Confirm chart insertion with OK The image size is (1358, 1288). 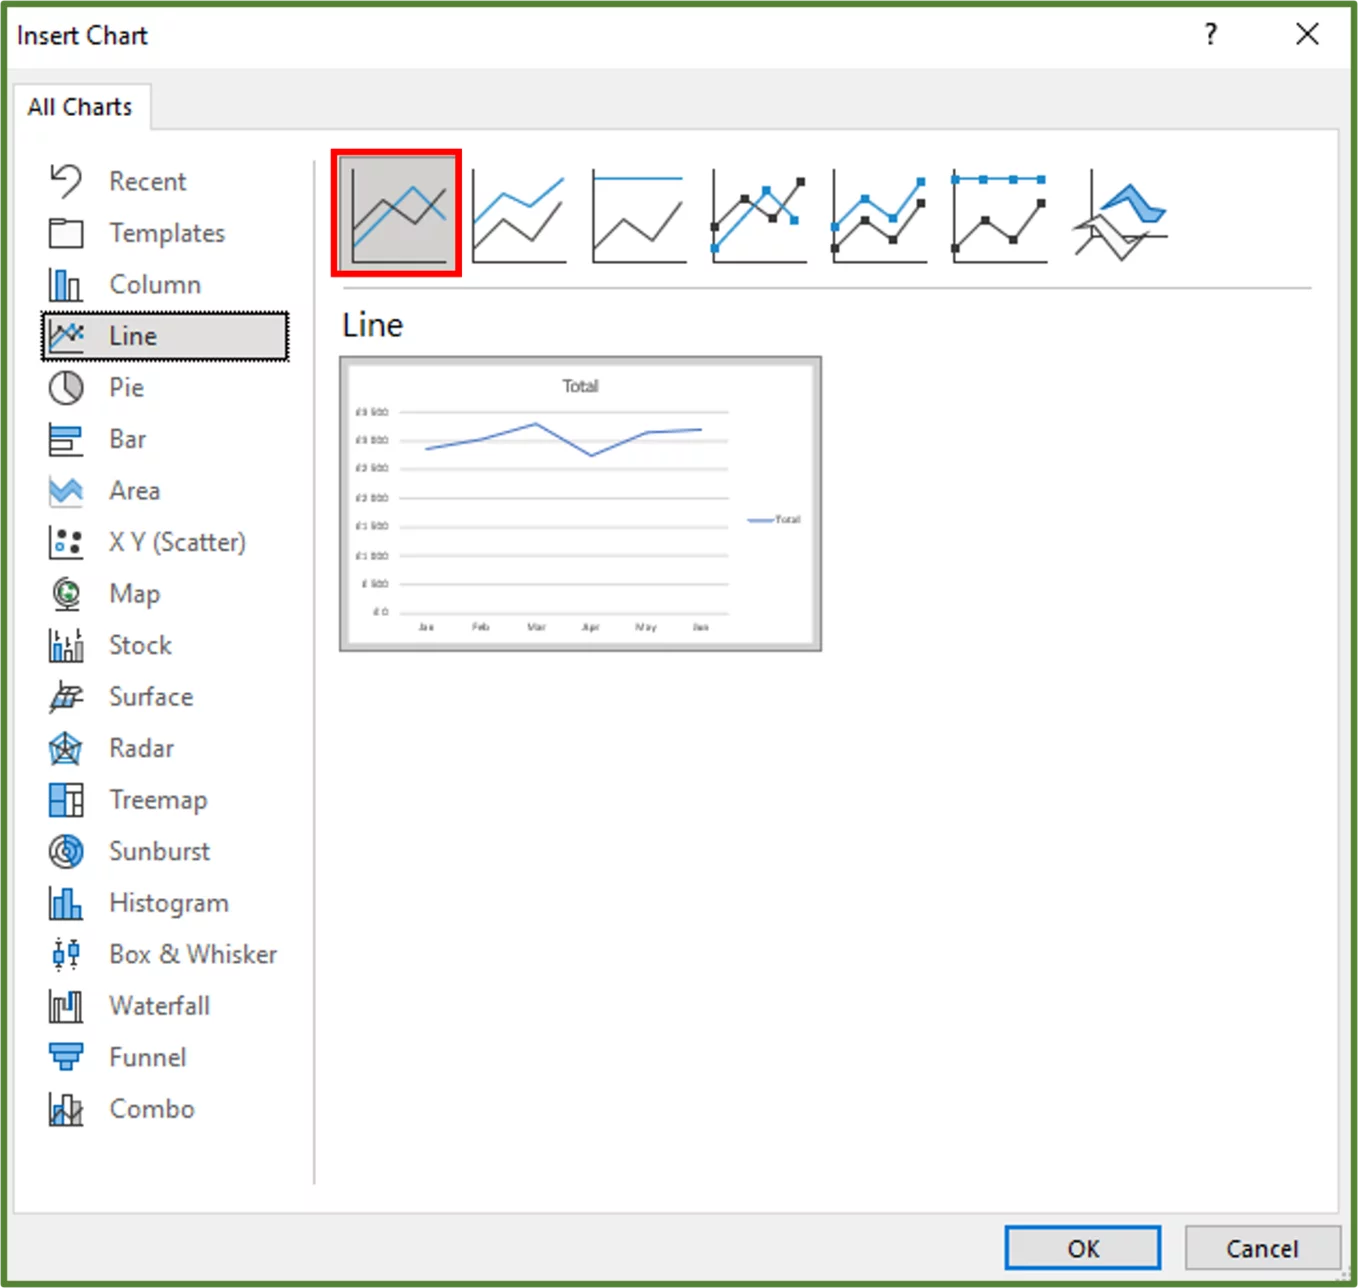(1081, 1247)
